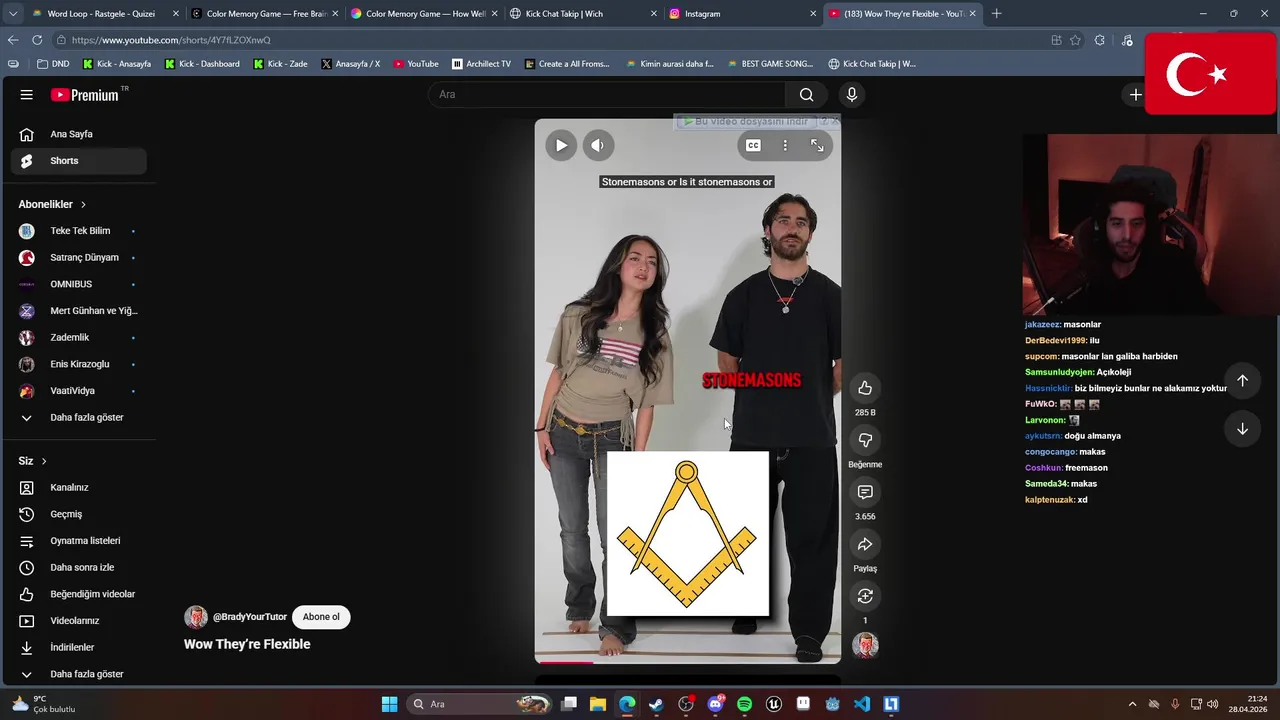Viewport: 1280px width, 720px height.
Task: Like the Short with thumbs up
Action: pos(865,388)
